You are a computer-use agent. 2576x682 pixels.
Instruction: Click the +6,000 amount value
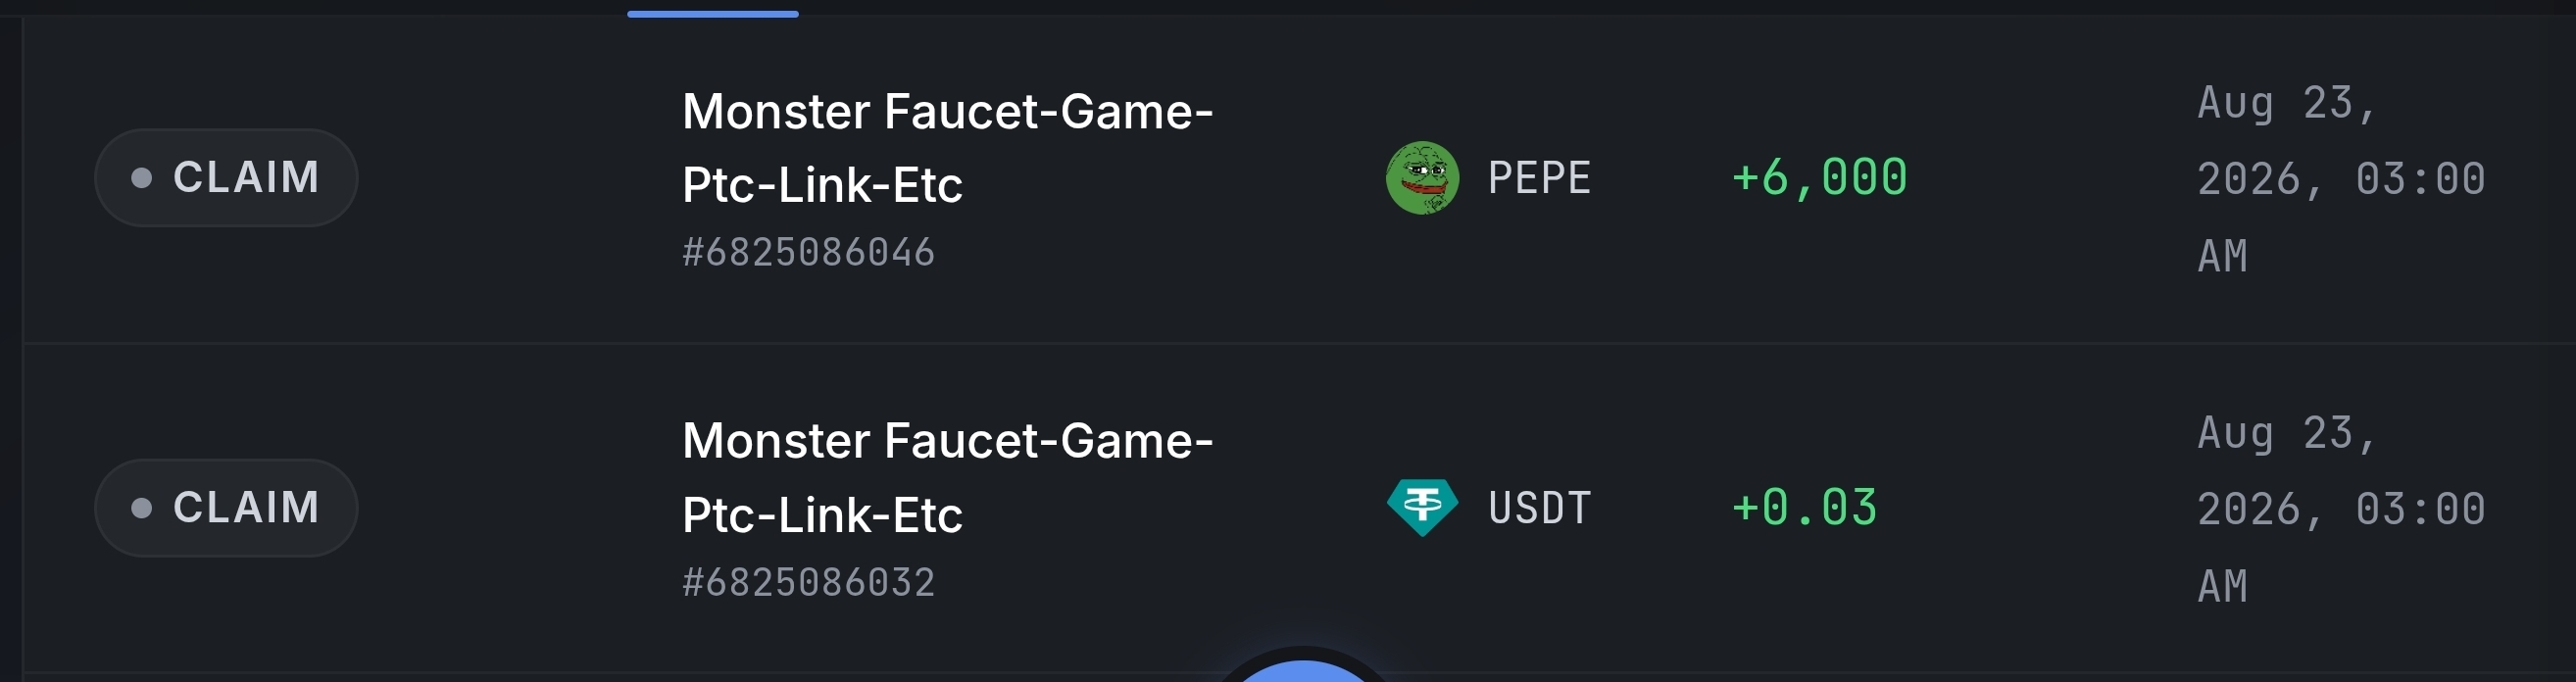coord(1819,178)
